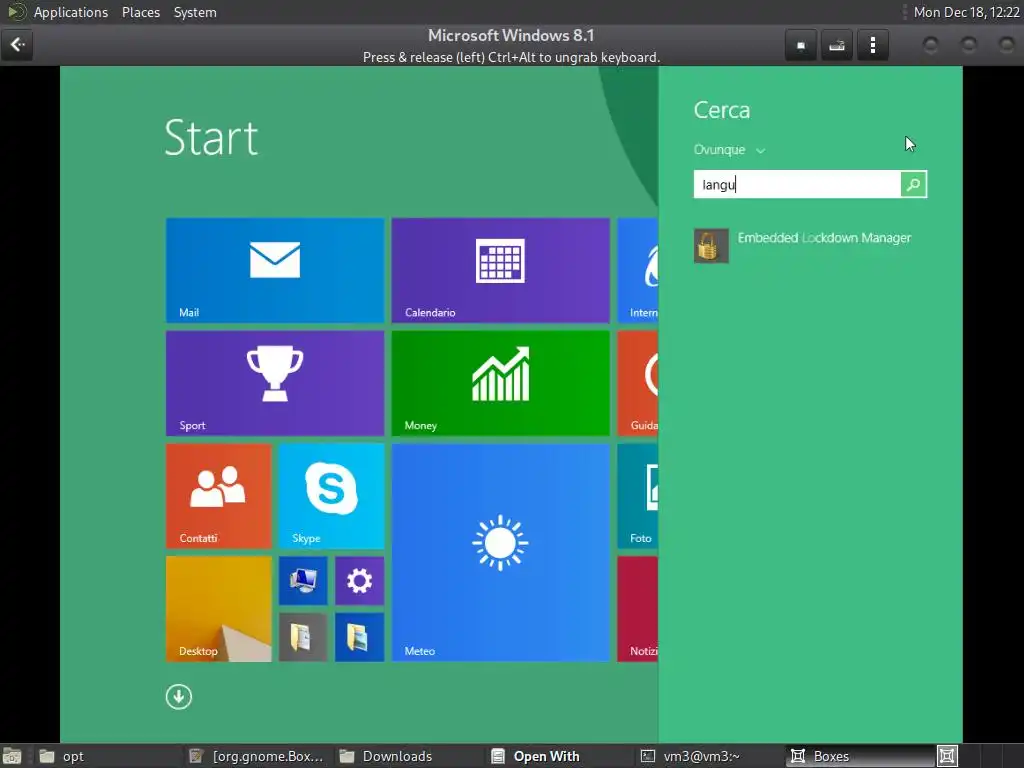The width and height of the screenshot is (1024, 768).
Task: Open Embedded Lockdown Manager search result
Action: tap(804, 246)
